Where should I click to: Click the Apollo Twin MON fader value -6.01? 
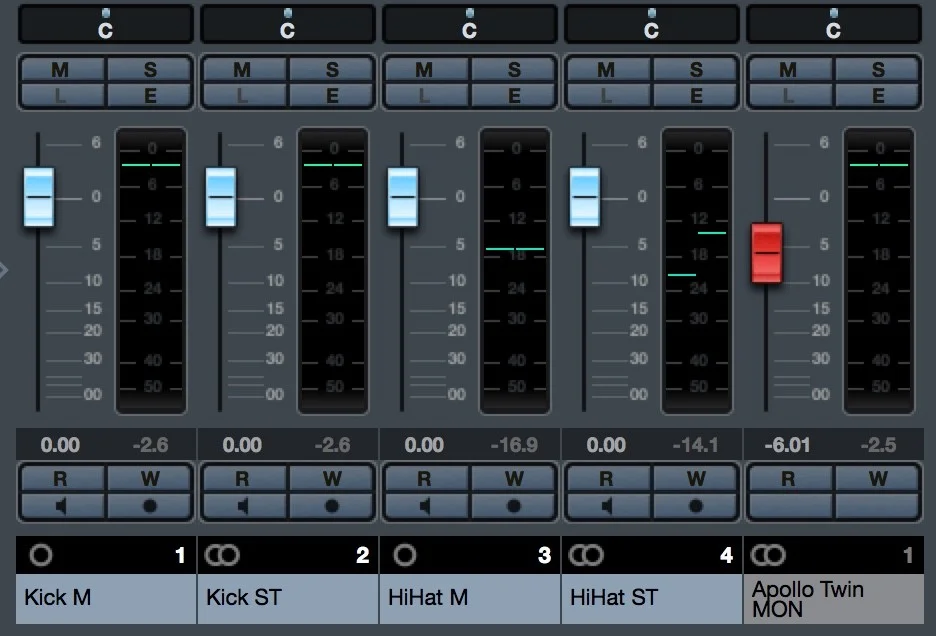[x=787, y=445]
